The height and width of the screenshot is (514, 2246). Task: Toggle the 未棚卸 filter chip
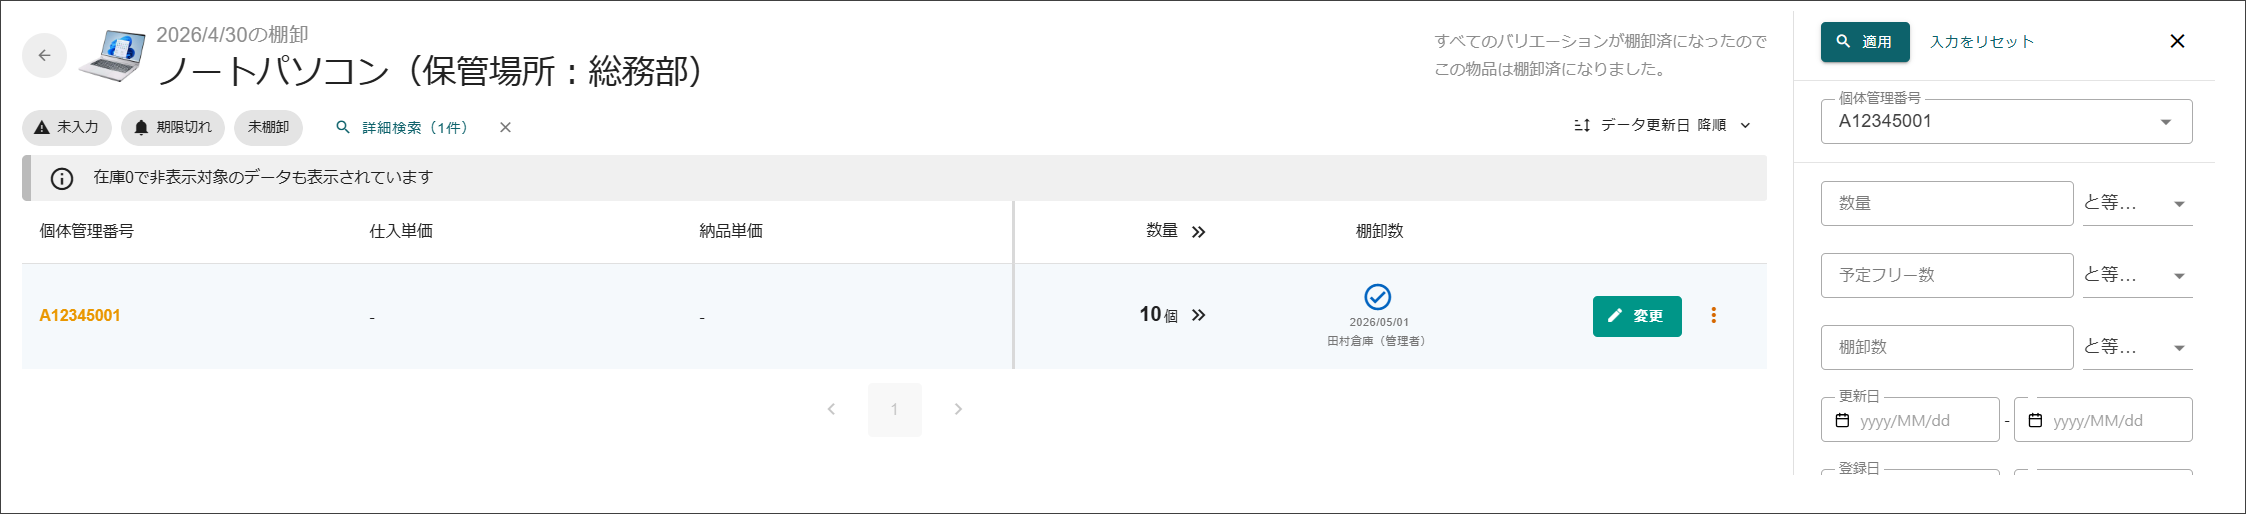268,127
